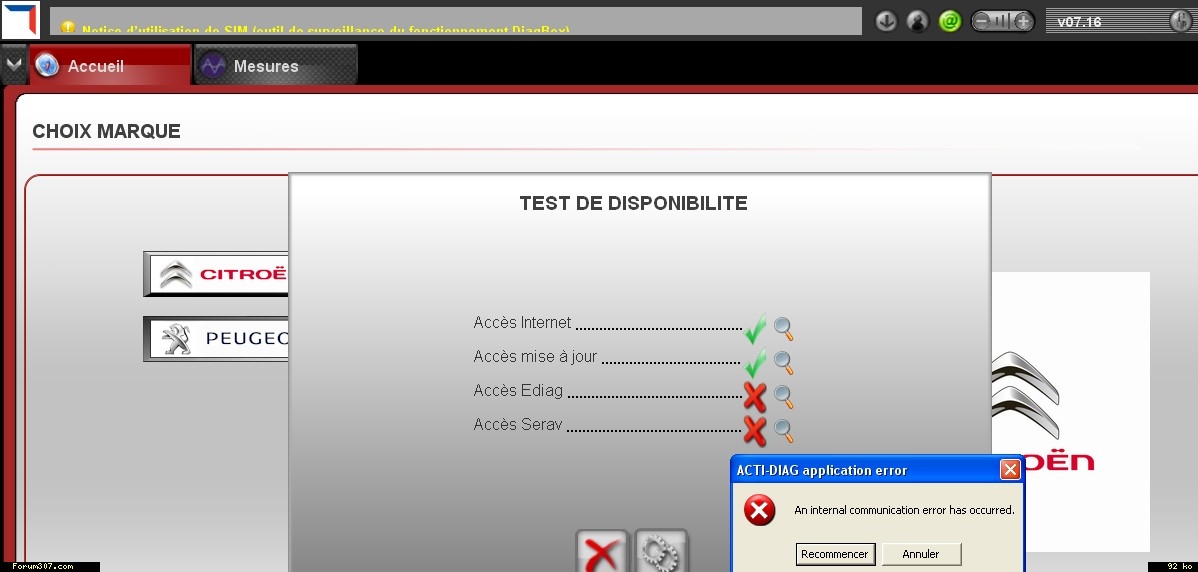Switch to the Accueil tab
The width and height of the screenshot is (1198, 572).
click(110, 66)
